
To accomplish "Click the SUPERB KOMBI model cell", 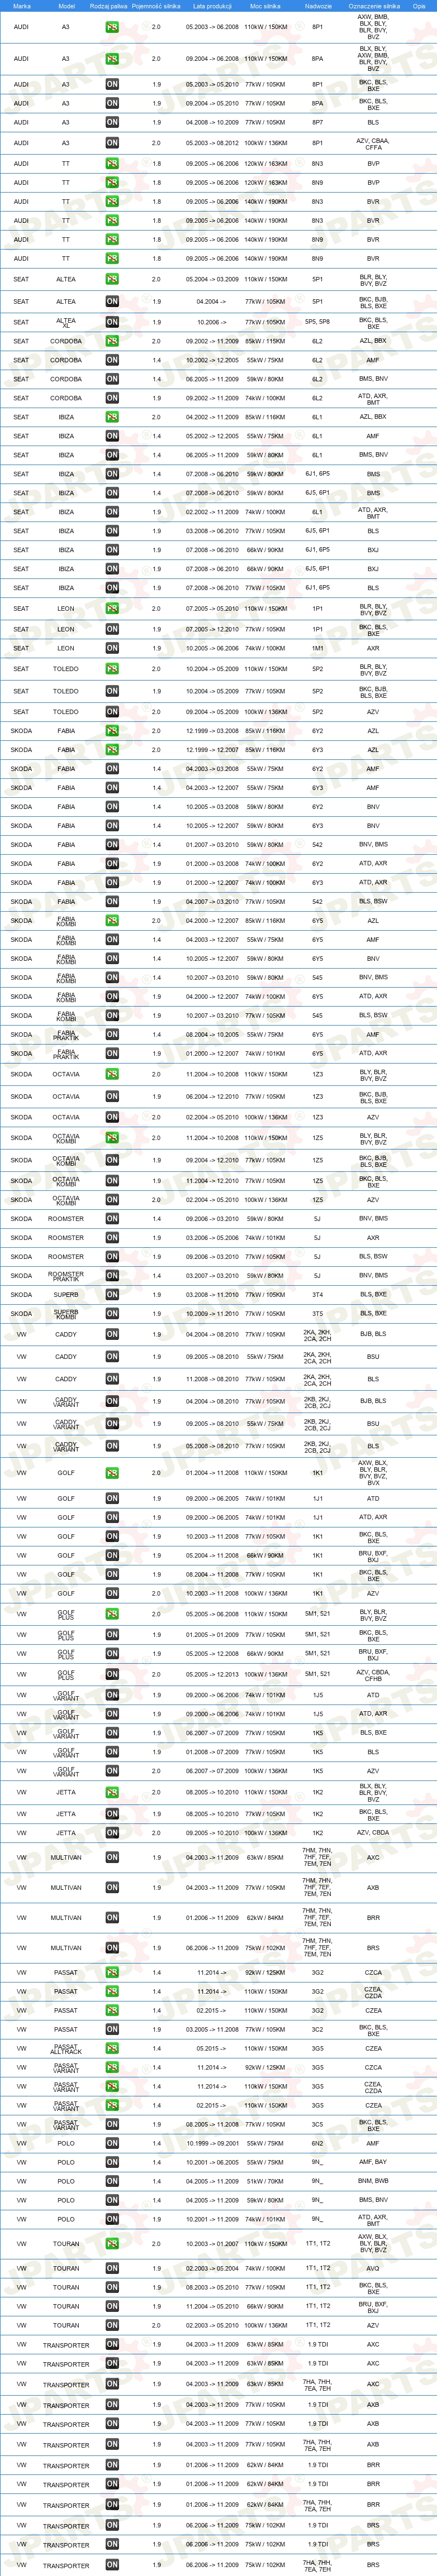I will pos(66,1314).
